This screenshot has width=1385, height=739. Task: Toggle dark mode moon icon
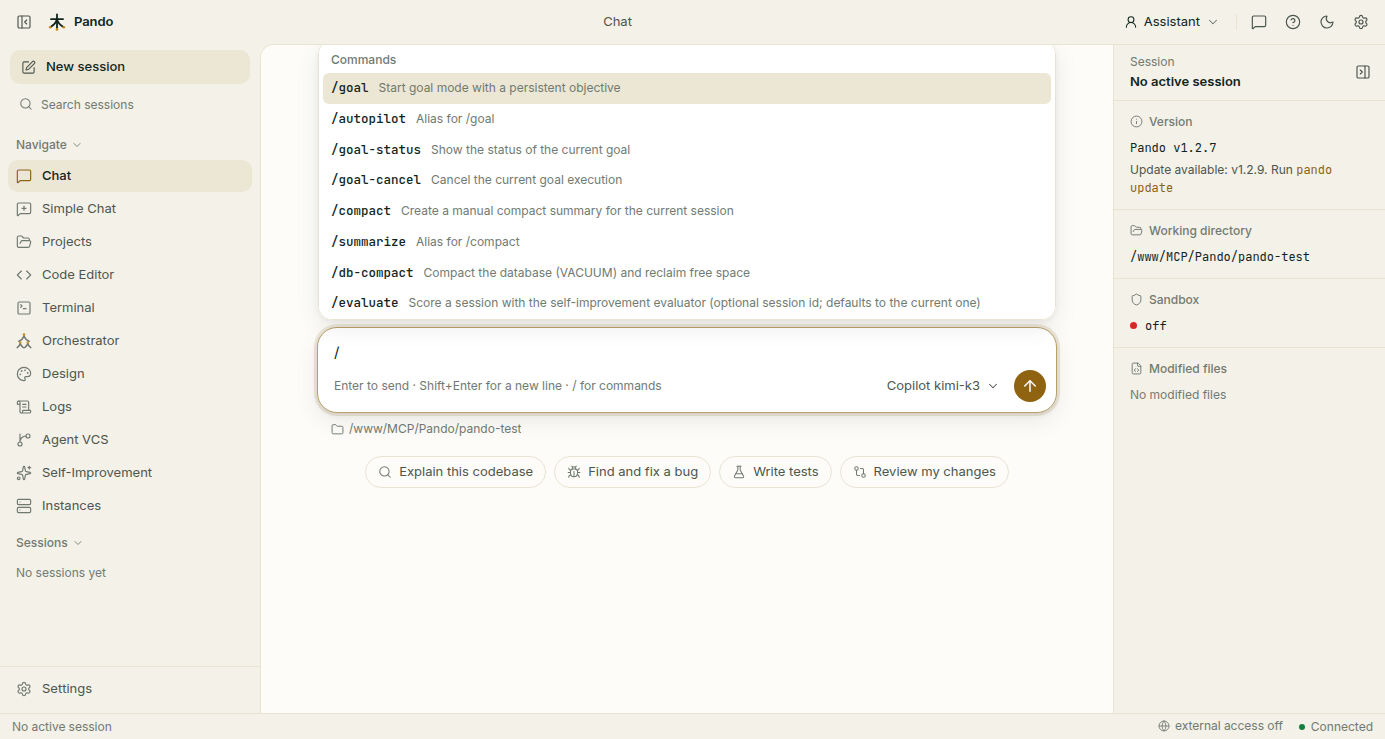[x=1327, y=22]
